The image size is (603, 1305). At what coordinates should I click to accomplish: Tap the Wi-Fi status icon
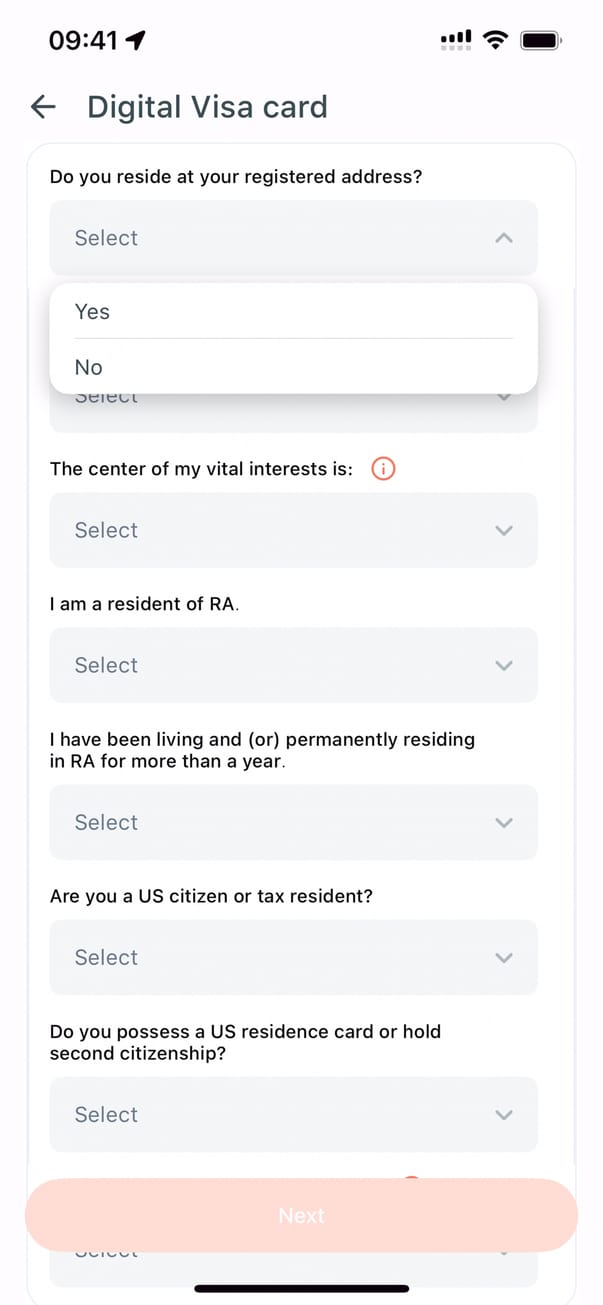[x=494, y=40]
